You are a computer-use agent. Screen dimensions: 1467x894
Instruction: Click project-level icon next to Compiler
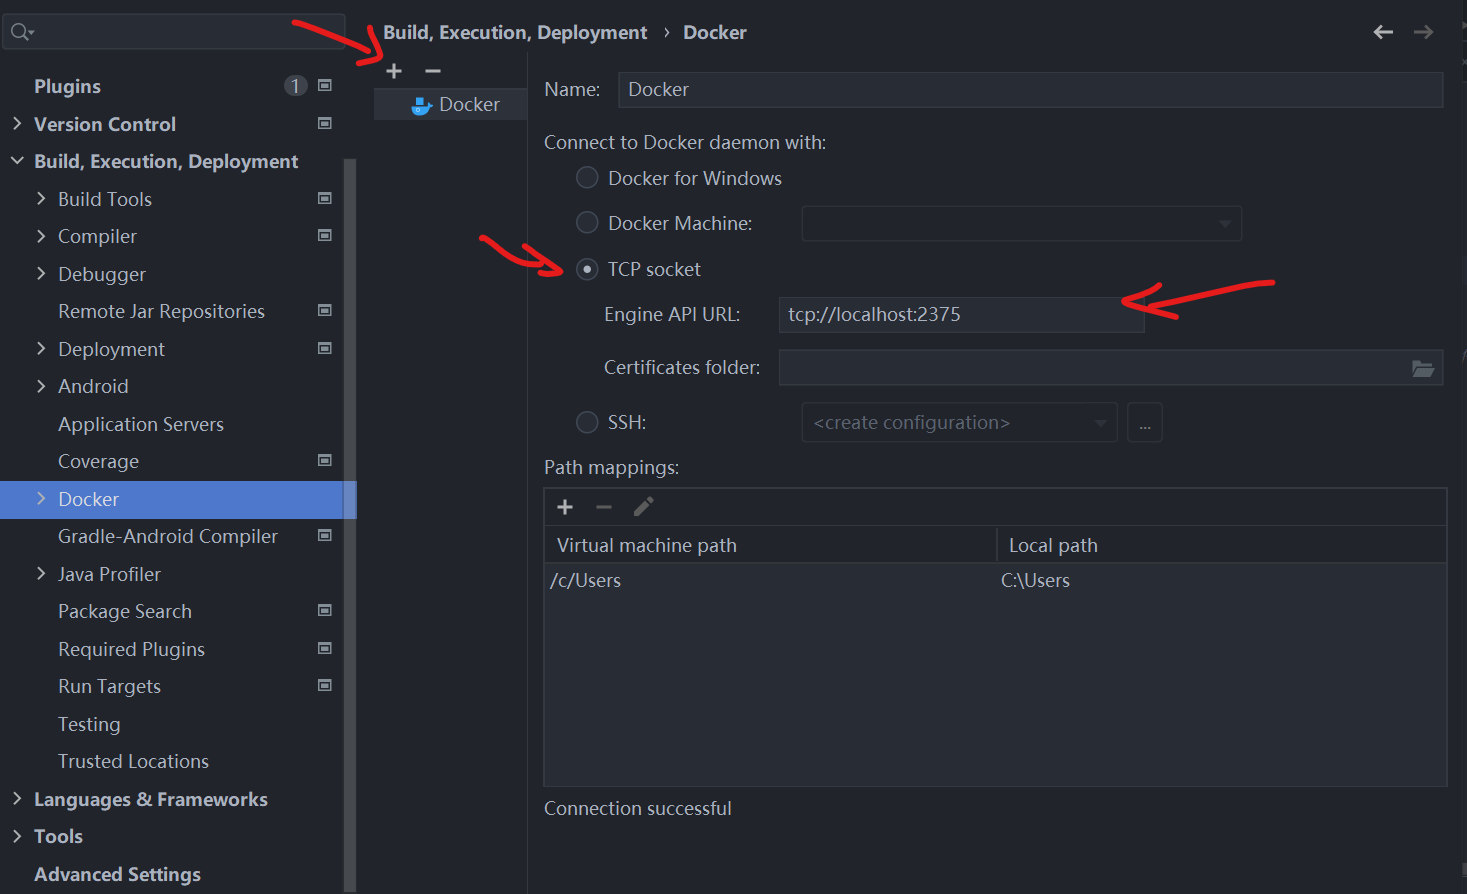pos(325,235)
